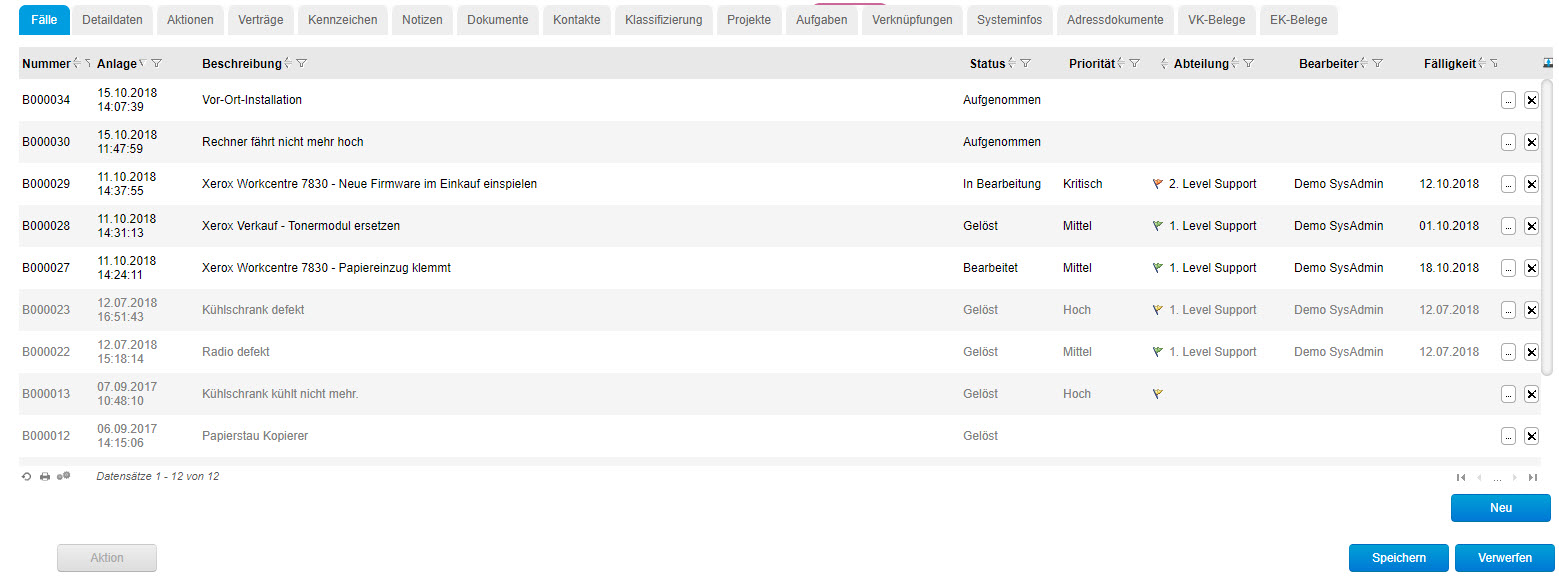Go to the next page of records
Viewport: 1559px width, 580px height.
pos(1515,478)
